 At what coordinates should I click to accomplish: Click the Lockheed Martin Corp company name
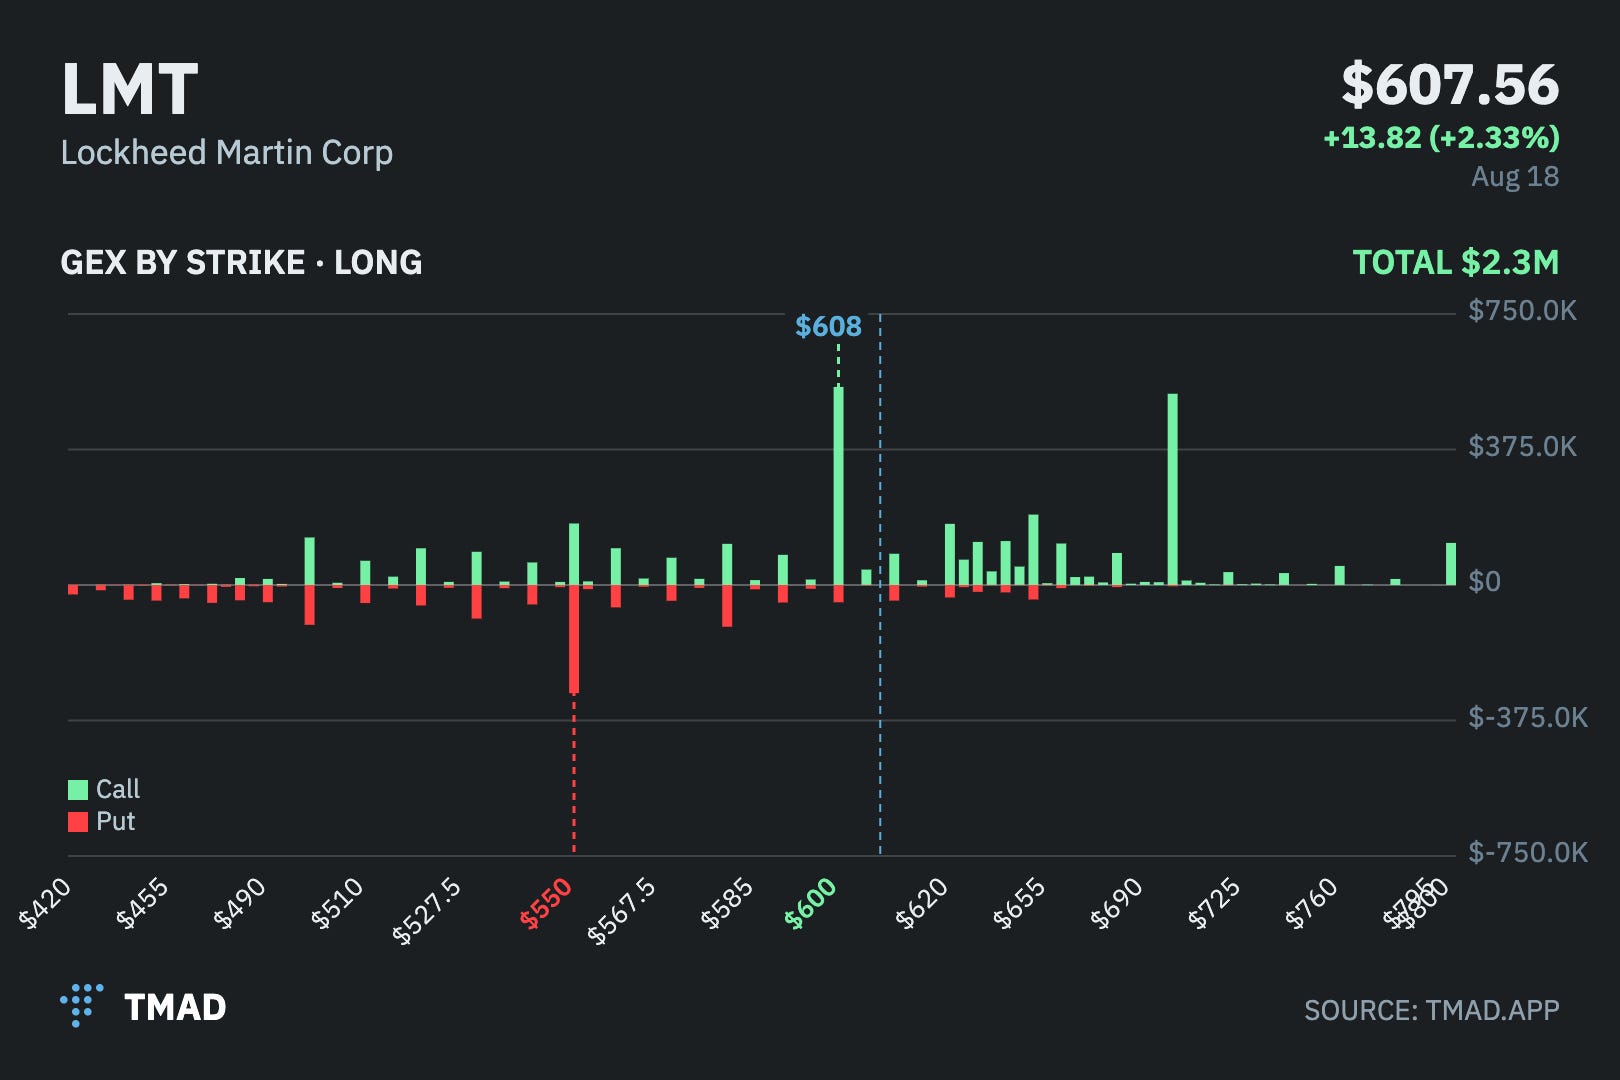pyautogui.click(x=227, y=152)
